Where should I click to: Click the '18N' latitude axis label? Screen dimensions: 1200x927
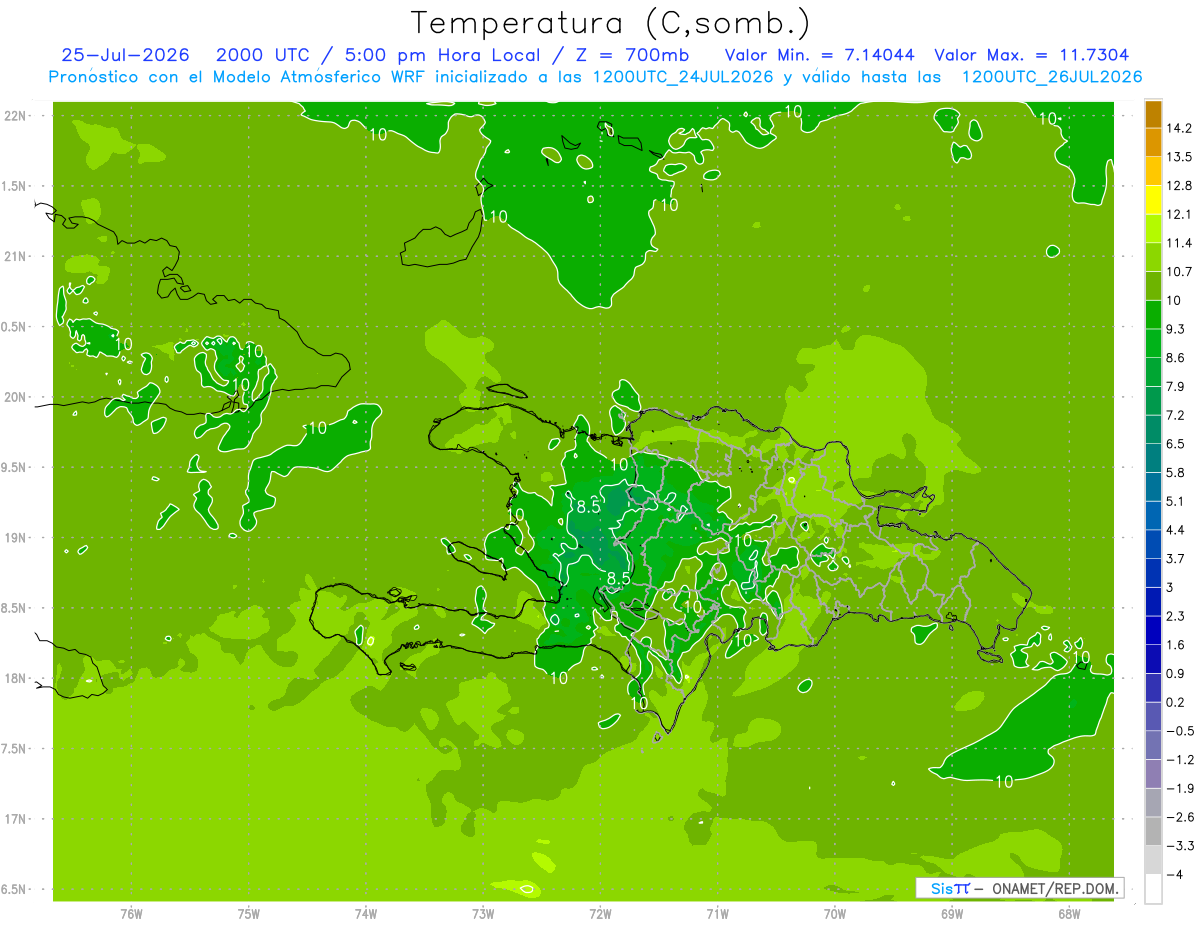click(17, 679)
